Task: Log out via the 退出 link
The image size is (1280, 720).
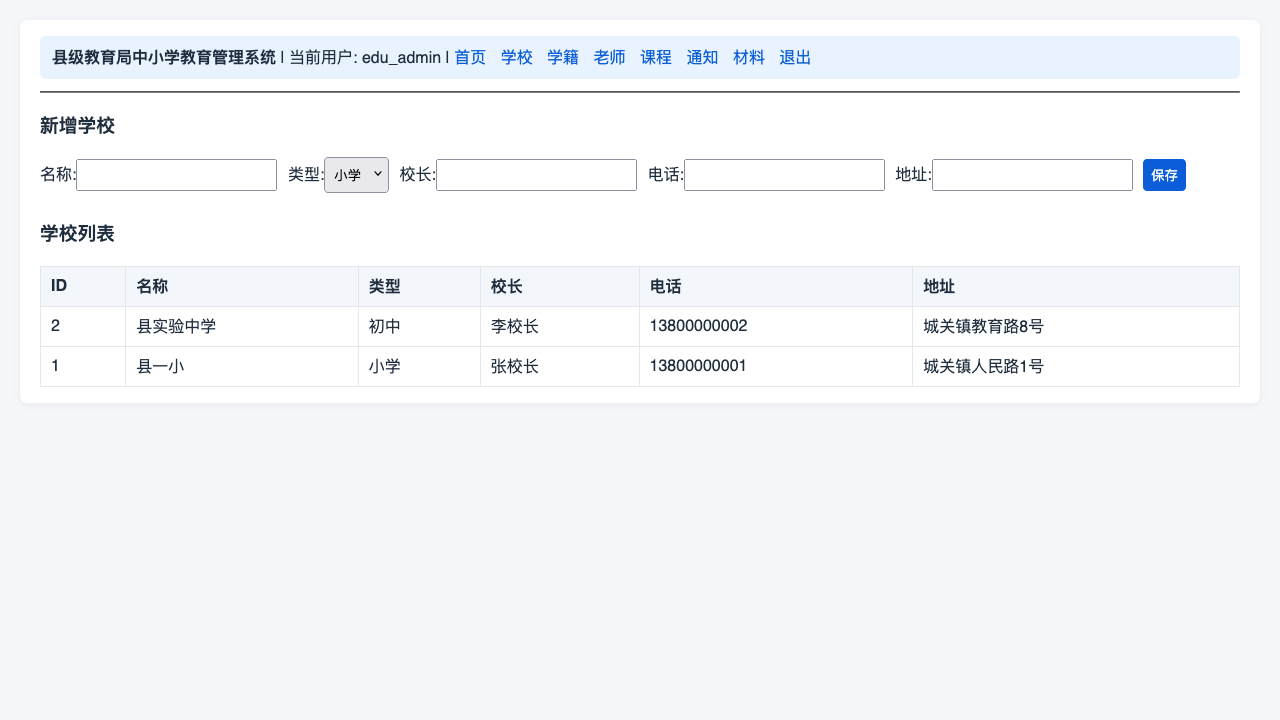Action: [795, 58]
